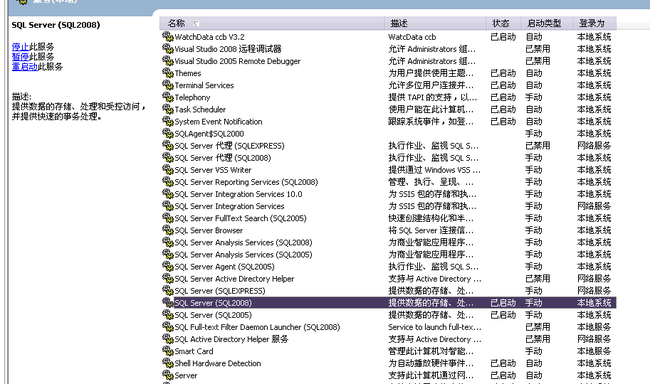Click 已启动 status in the Telephony row
Viewport: 650px width, 384px height.
(503, 97)
